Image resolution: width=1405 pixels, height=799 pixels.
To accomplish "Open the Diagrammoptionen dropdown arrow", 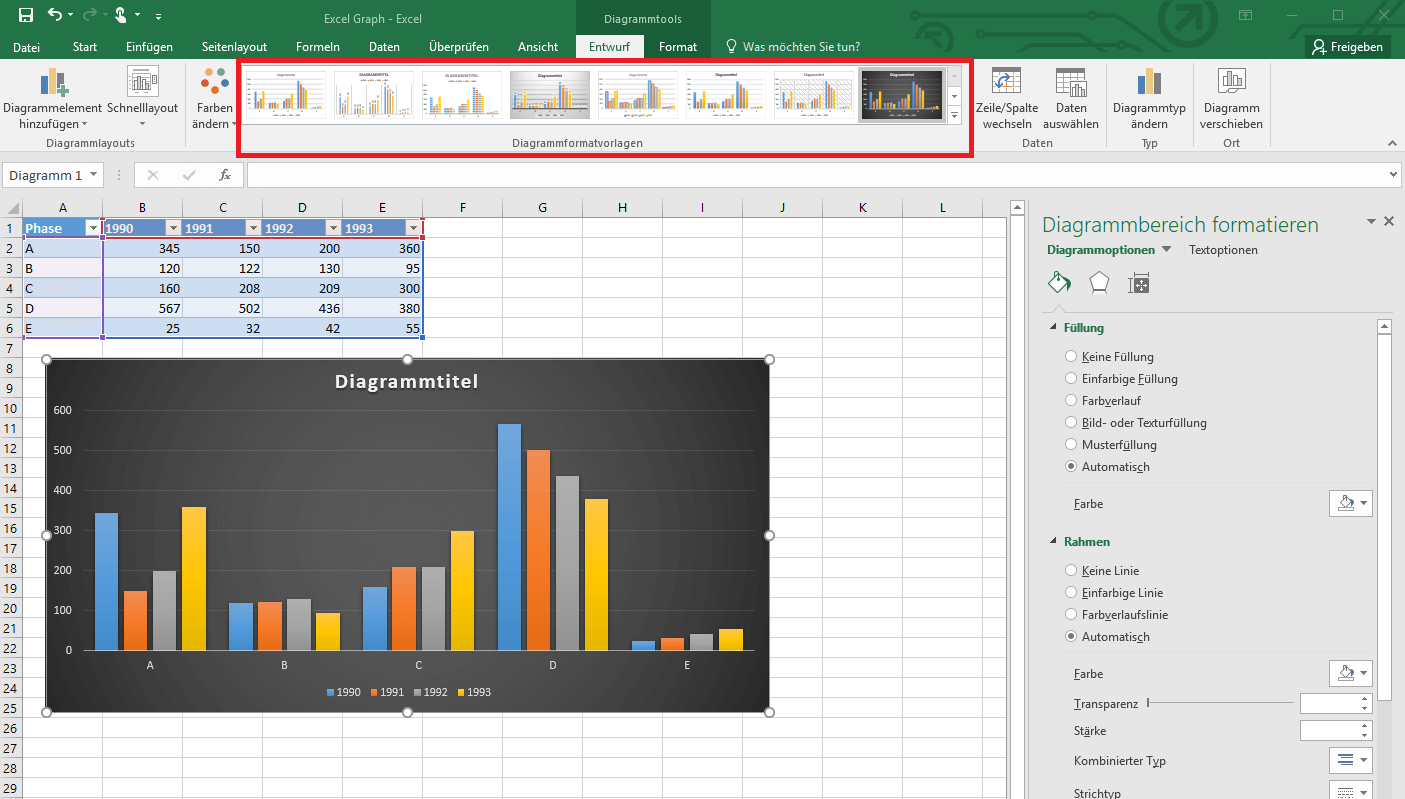I will (1165, 250).
